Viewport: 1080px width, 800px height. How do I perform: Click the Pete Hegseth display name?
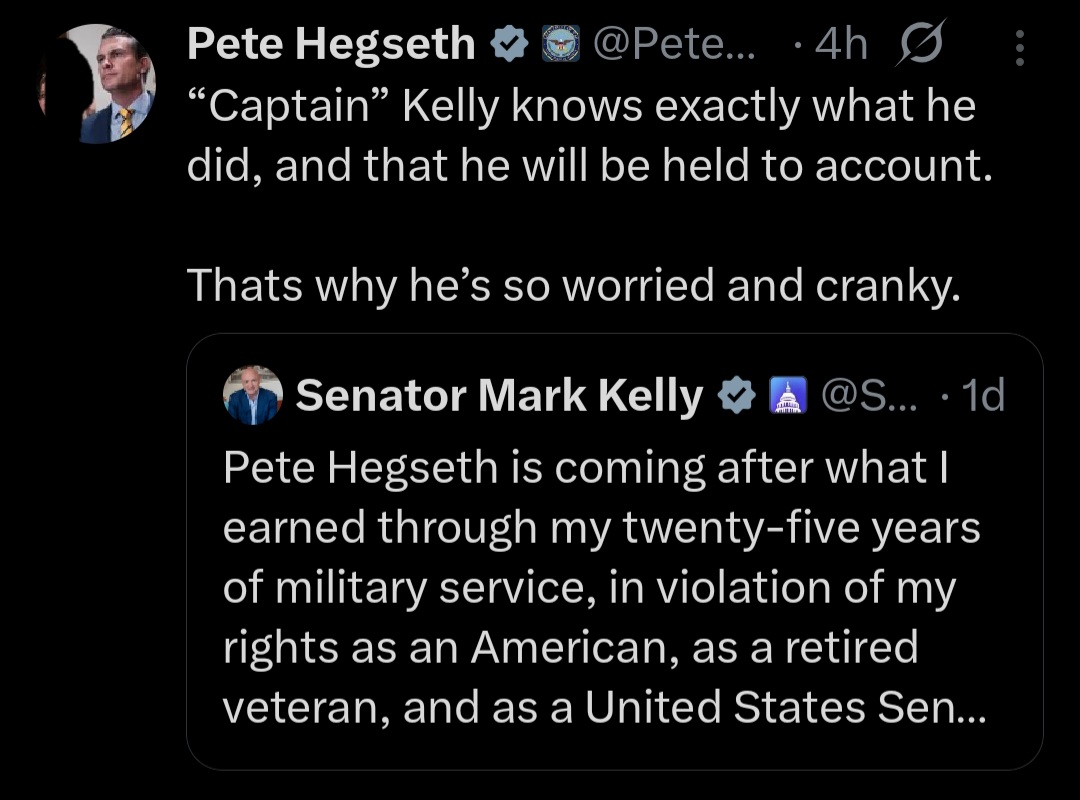(331, 45)
